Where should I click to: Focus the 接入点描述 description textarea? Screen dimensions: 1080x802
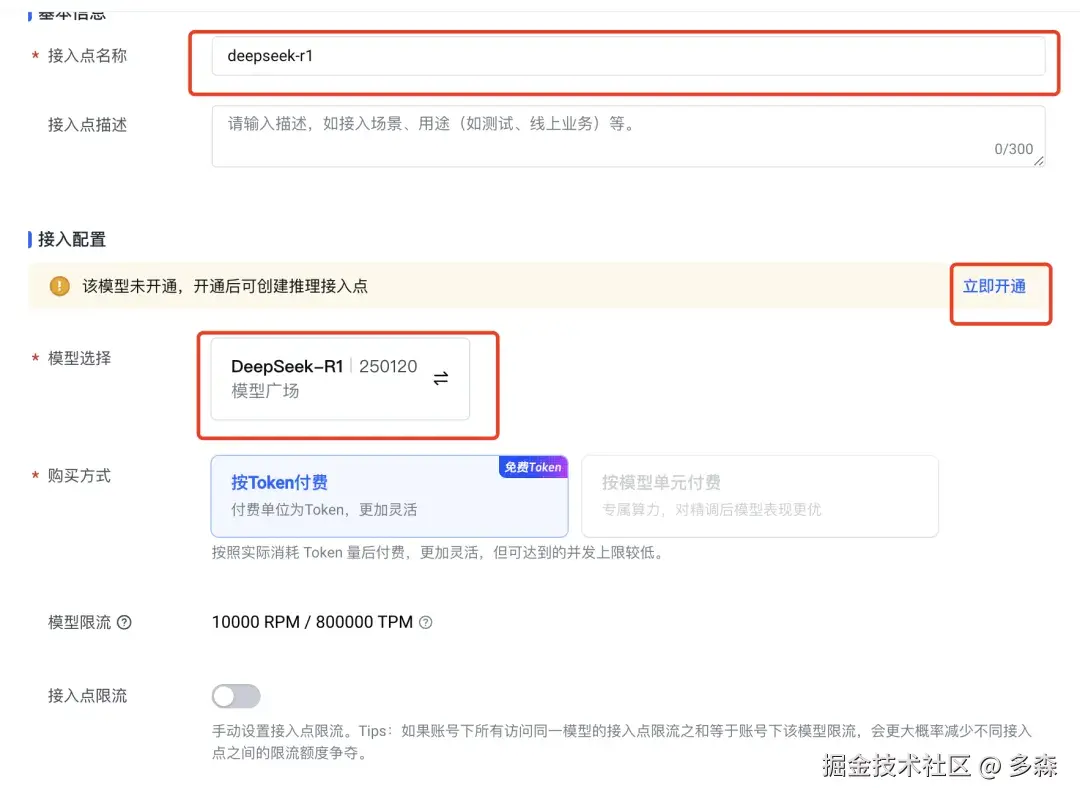tap(628, 136)
